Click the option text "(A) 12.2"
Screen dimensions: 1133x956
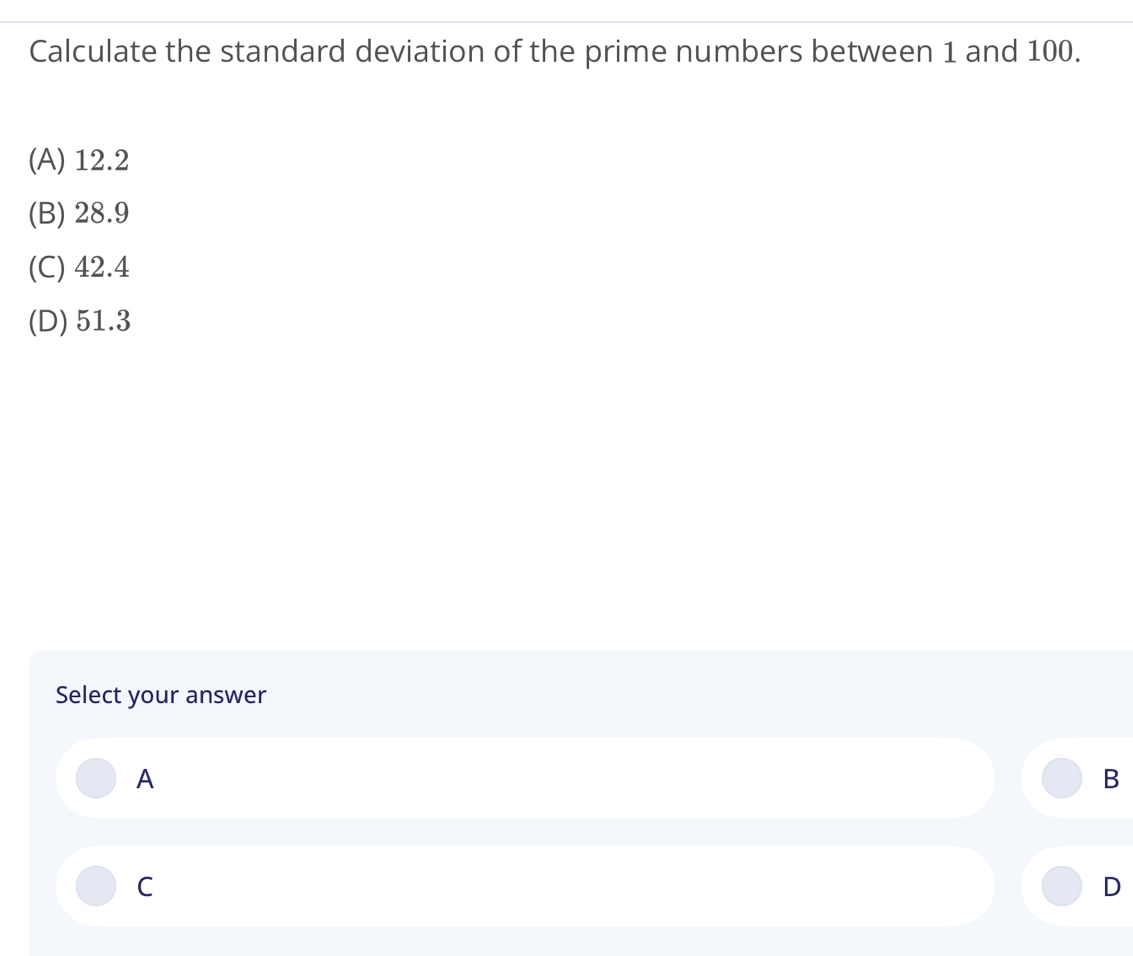coord(79,160)
